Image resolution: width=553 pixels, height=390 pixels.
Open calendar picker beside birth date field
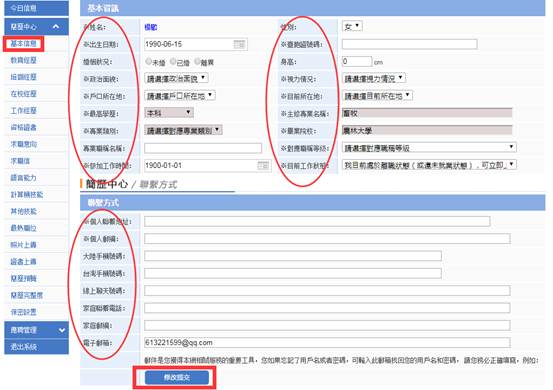tap(239, 44)
